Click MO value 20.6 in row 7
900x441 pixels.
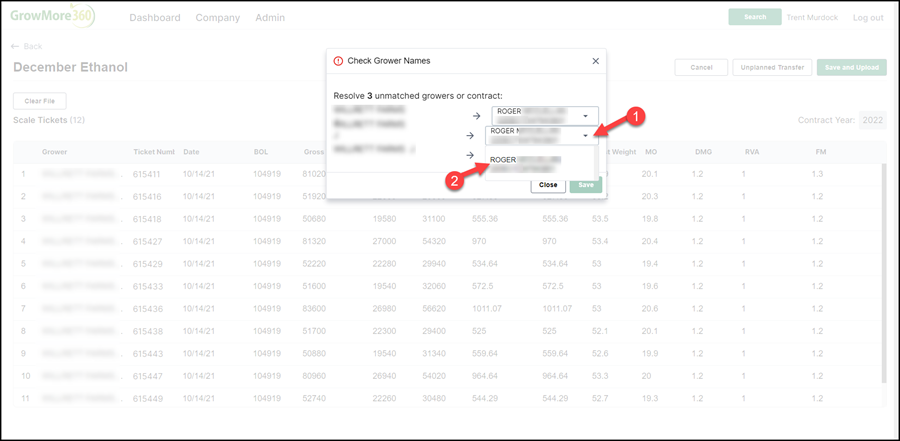[x=650, y=308]
